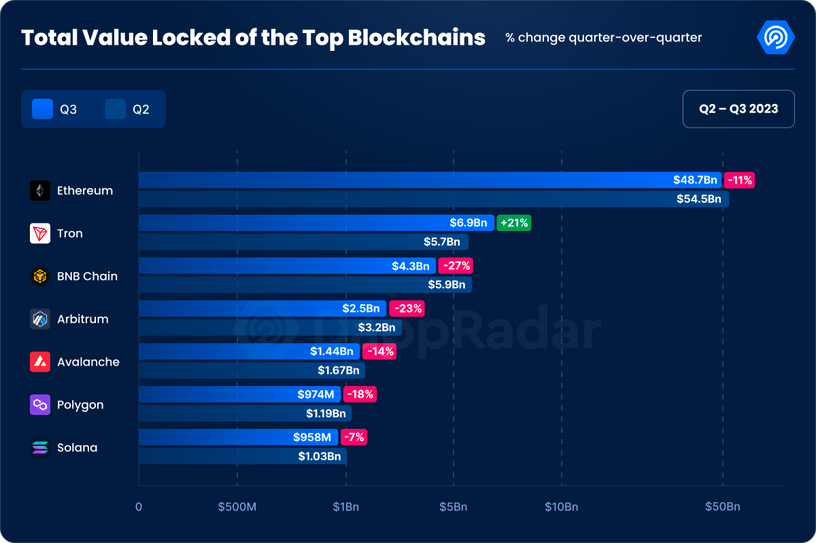816x543 pixels.
Task: Click the Tron logo icon
Action: tap(40, 233)
